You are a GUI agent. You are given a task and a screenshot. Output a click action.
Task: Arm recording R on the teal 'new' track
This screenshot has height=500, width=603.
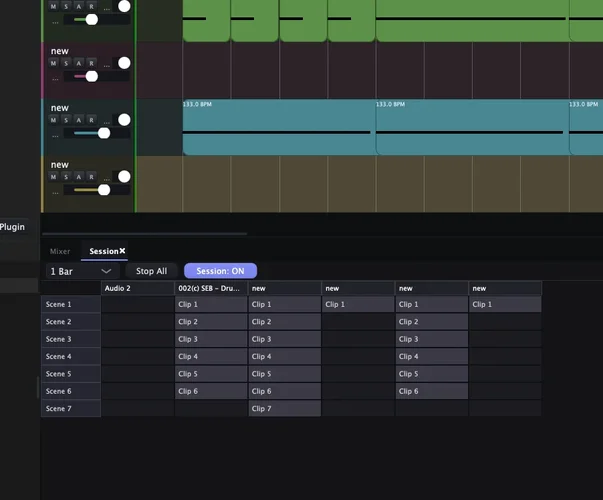92,120
